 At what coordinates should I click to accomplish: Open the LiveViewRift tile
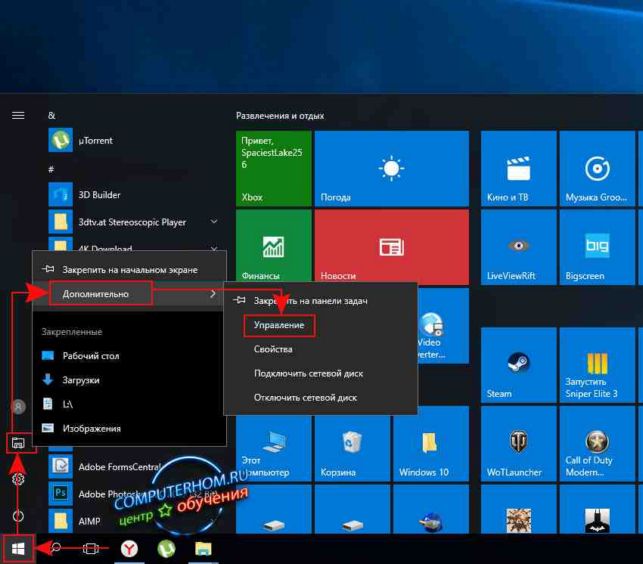pos(518,247)
